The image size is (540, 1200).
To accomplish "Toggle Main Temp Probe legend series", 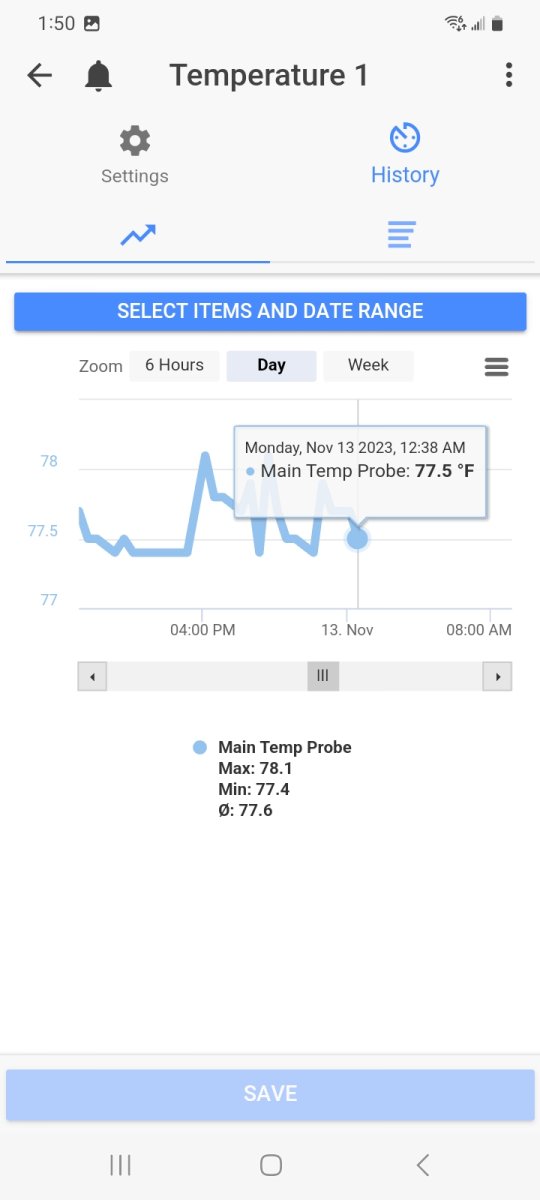I will [272, 747].
